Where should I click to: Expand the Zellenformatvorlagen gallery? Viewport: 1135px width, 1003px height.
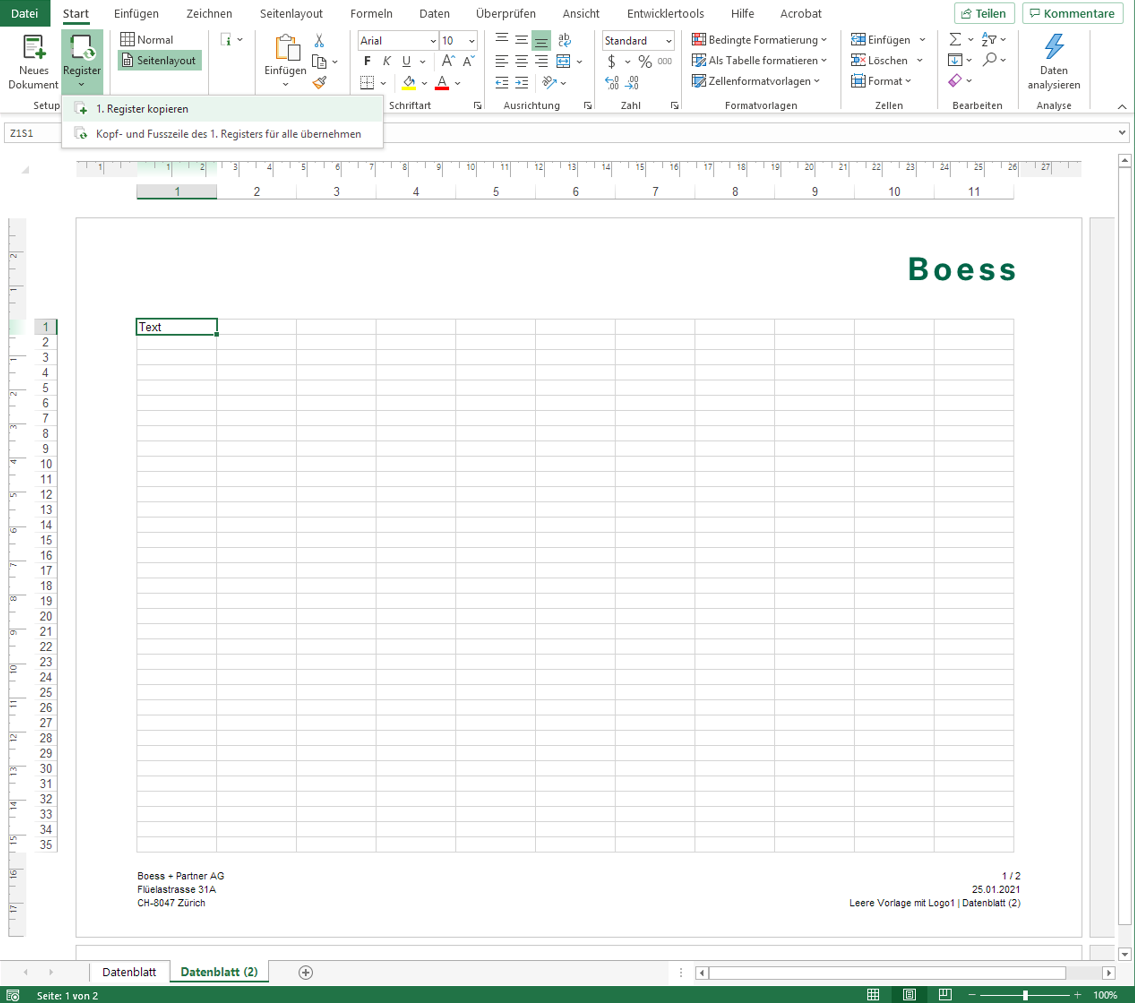(x=756, y=81)
